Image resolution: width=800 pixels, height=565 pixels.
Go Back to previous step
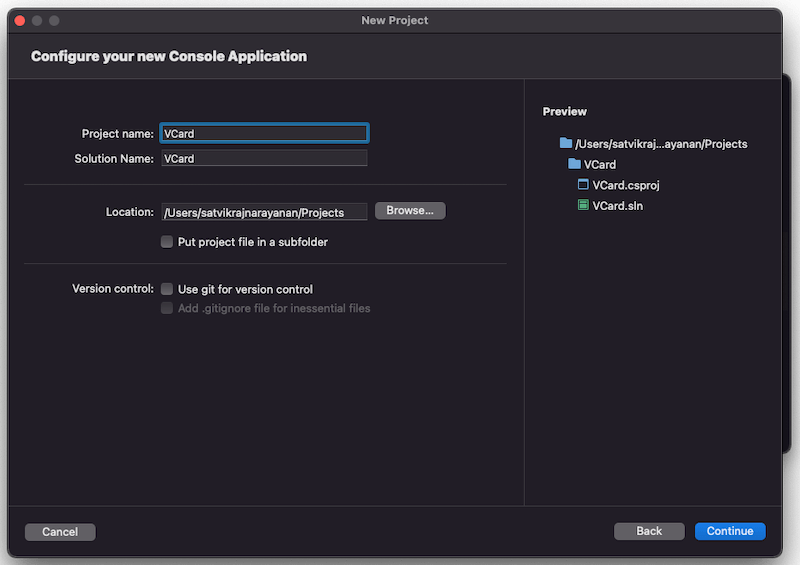pos(649,531)
